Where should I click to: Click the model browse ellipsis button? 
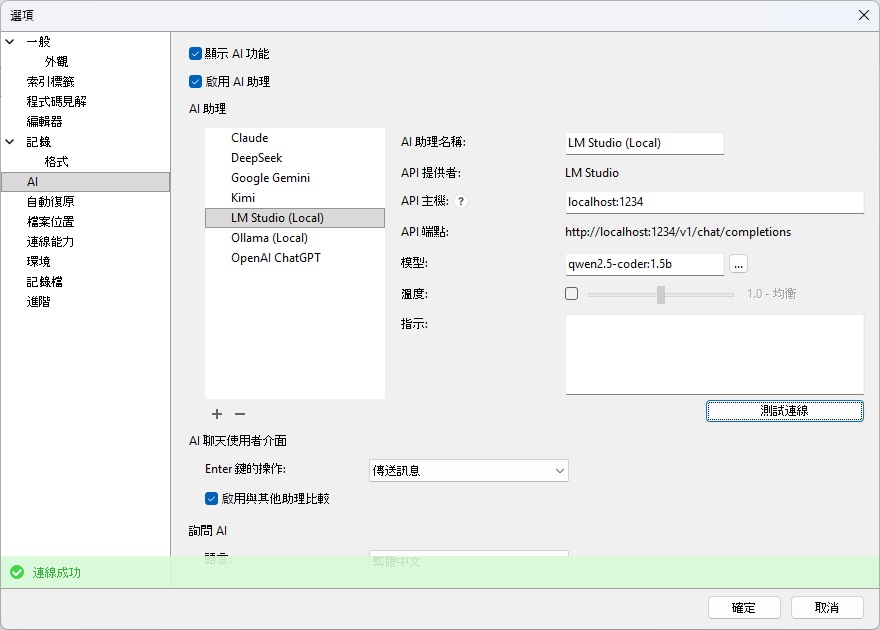click(738, 264)
